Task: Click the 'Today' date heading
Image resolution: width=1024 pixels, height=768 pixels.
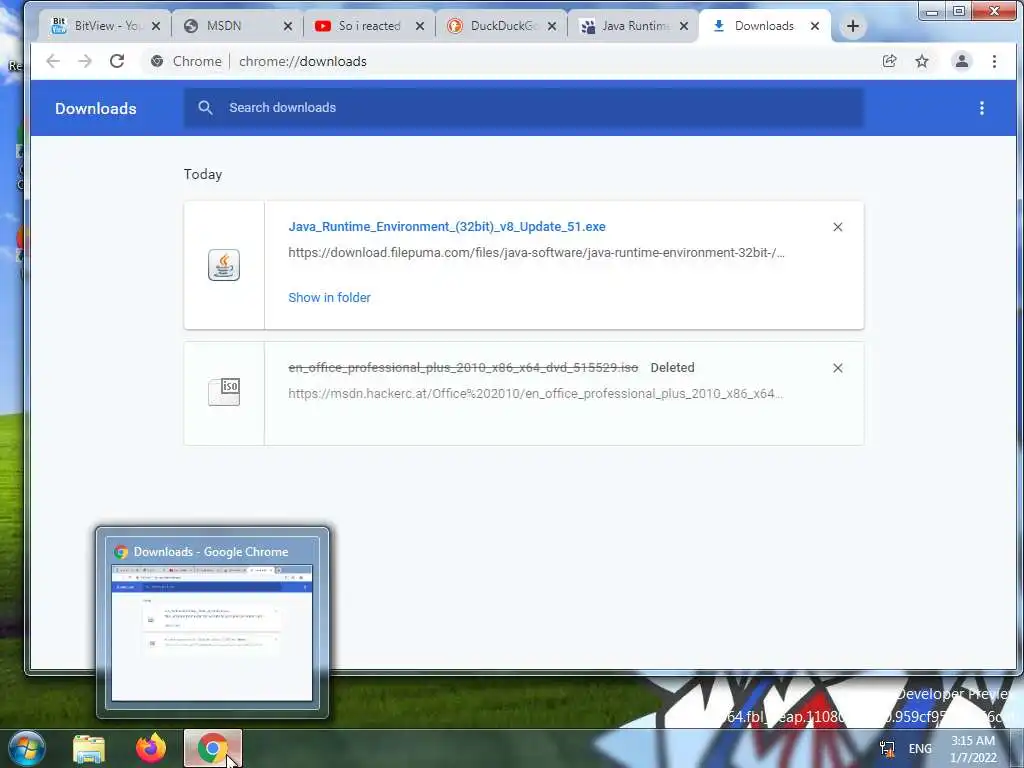Action: (202, 174)
